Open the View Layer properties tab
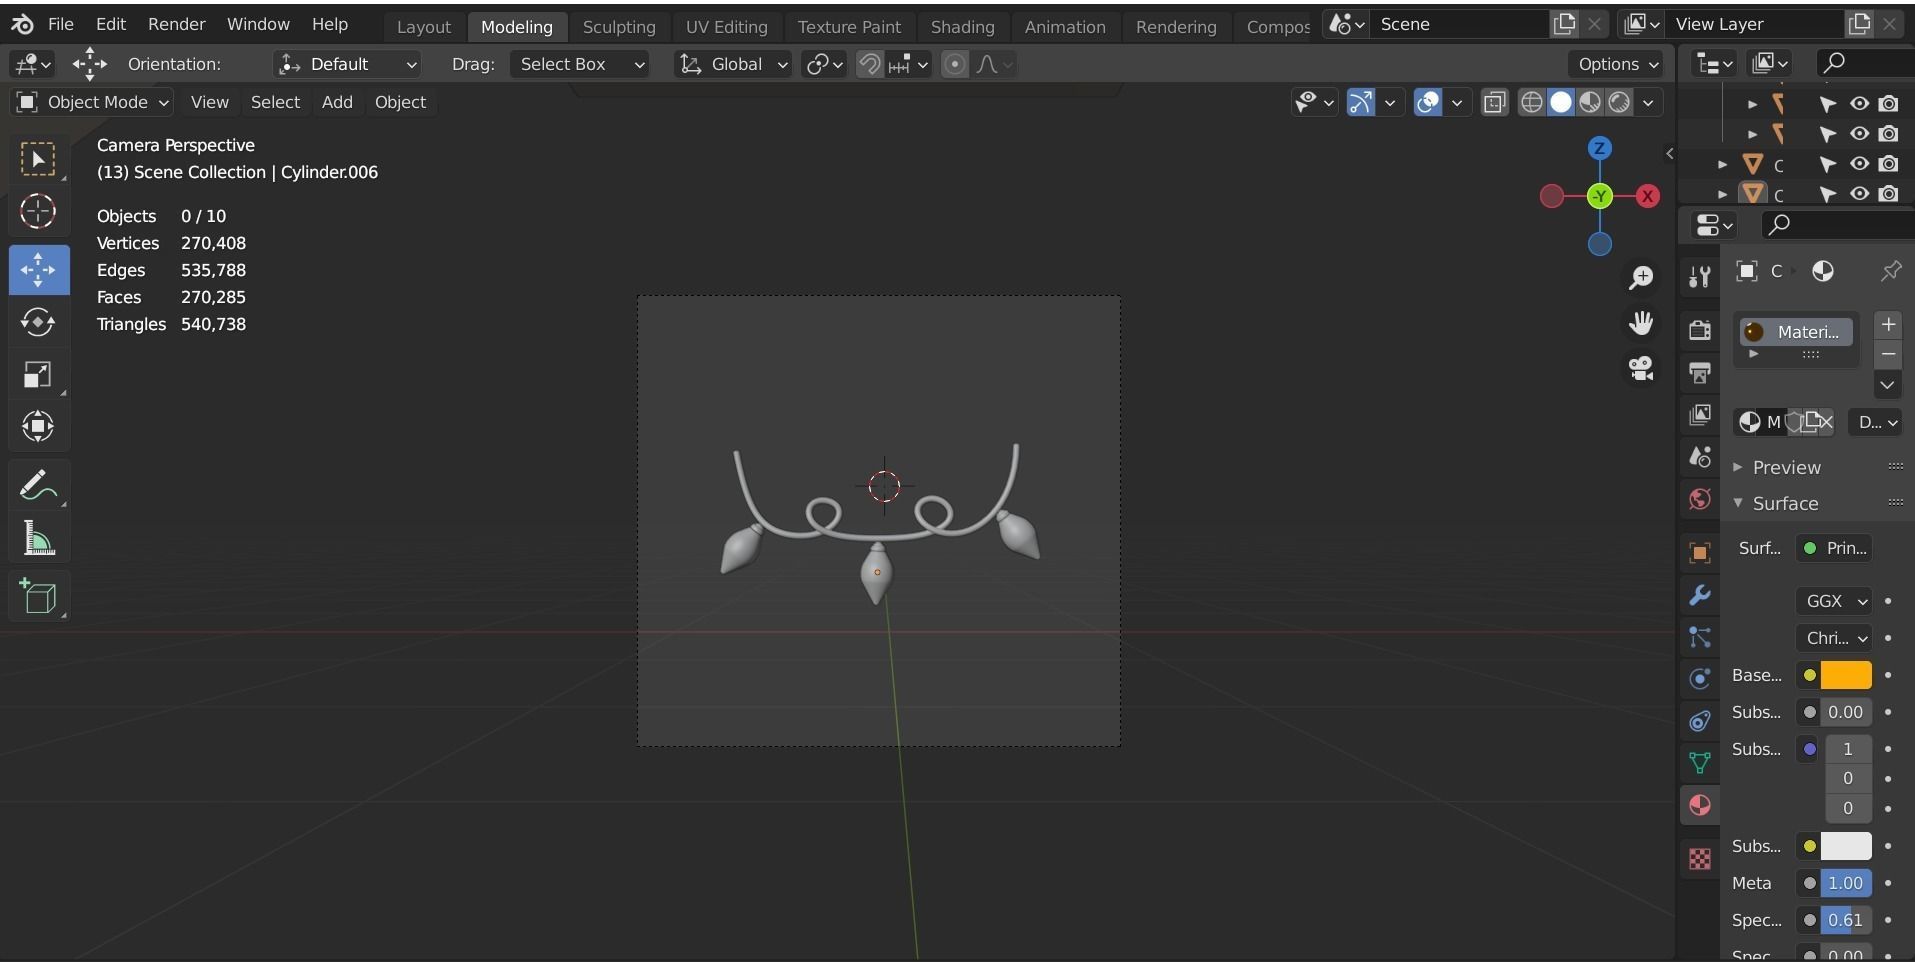Viewport: 1915px width, 962px height. 1699,415
